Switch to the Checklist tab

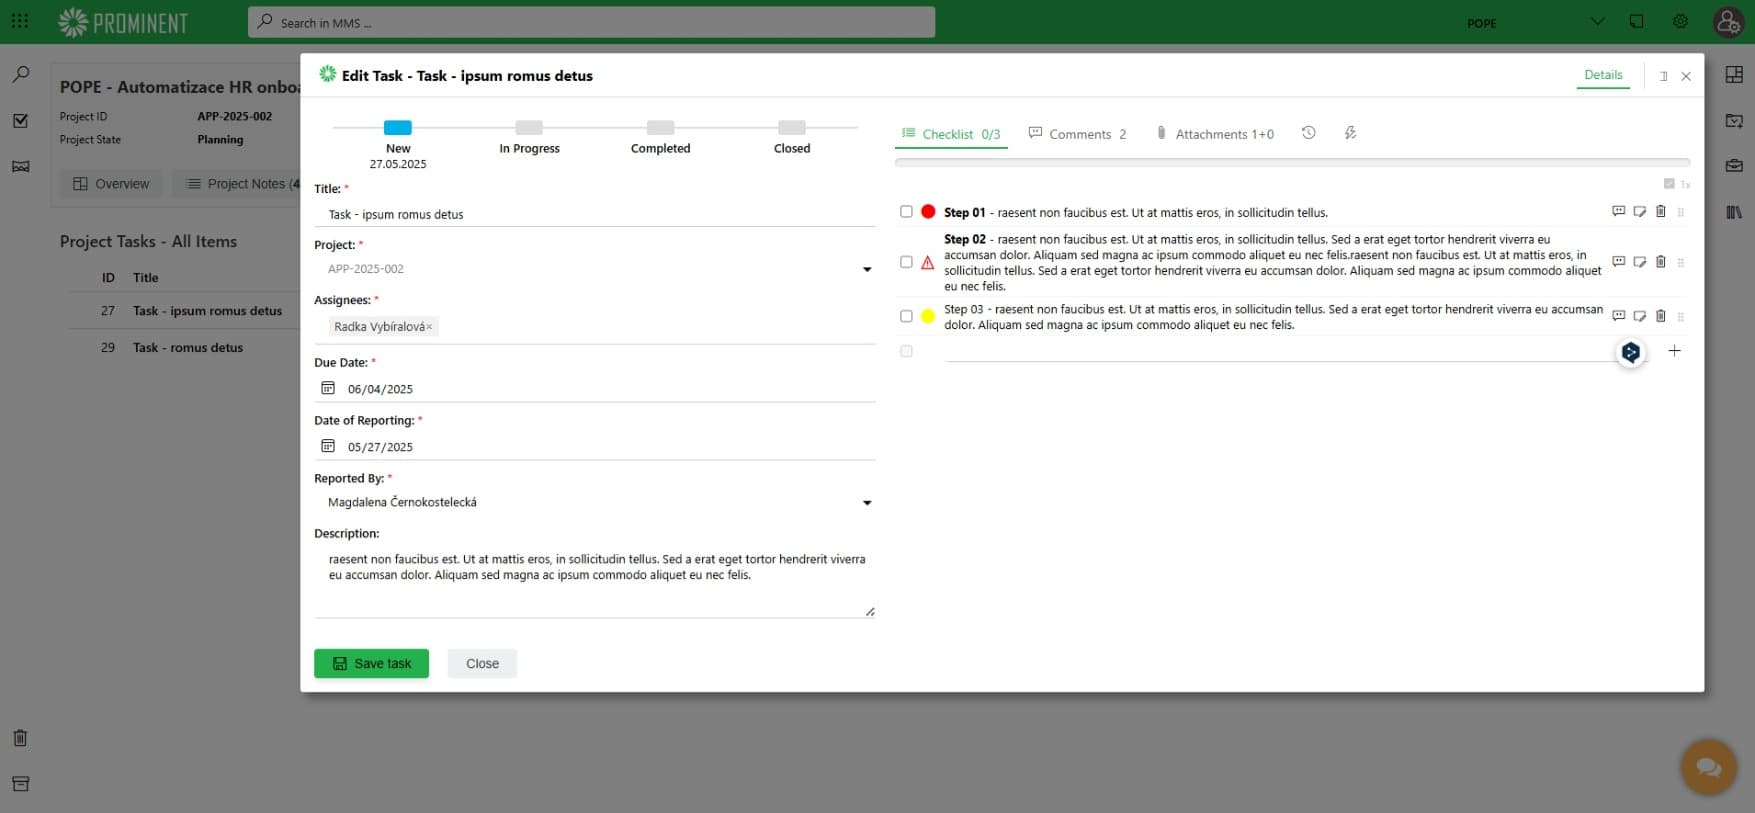coord(951,134)
